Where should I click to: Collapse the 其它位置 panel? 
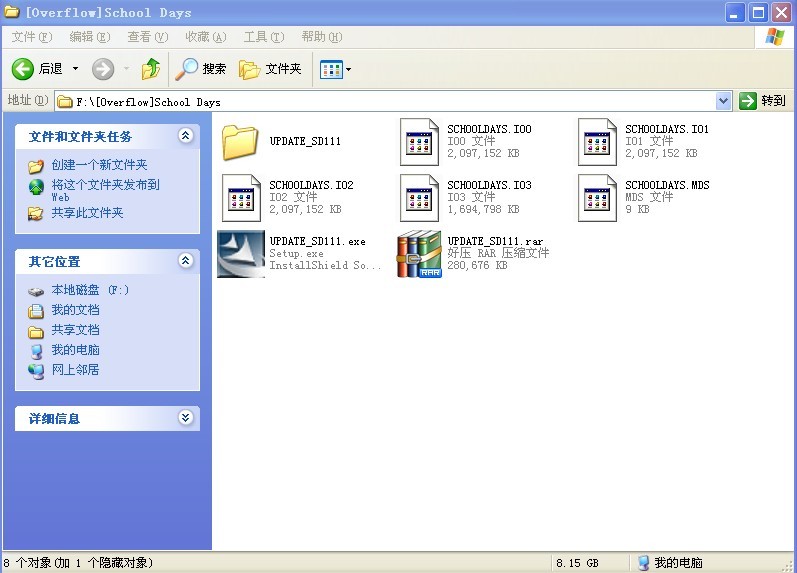(186, 261)
